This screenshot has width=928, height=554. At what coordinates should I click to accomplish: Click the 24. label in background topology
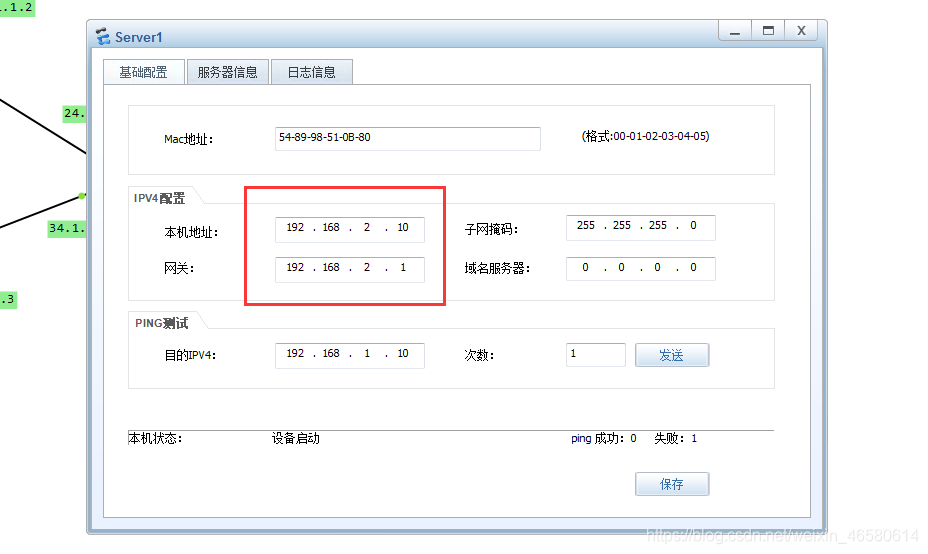click(75, 113)
